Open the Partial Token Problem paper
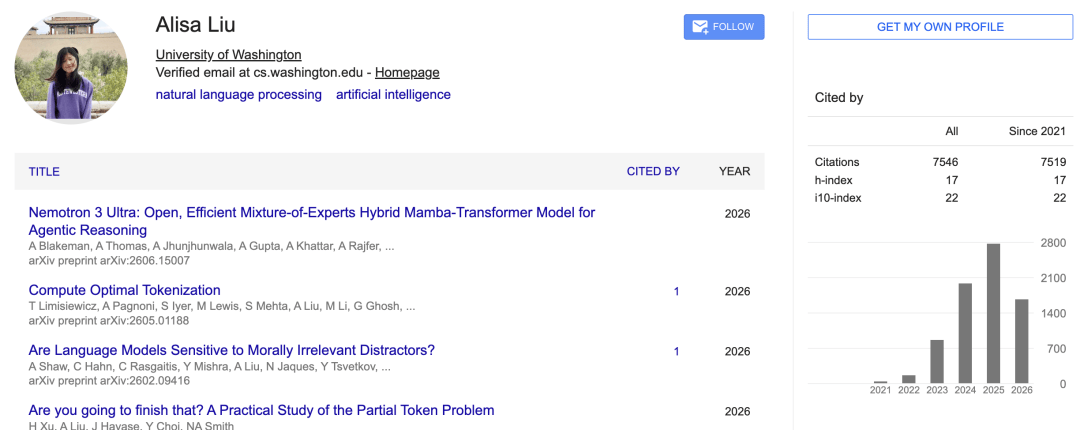This screenshot has height=430, width=1080. click(x=262, y=410)
